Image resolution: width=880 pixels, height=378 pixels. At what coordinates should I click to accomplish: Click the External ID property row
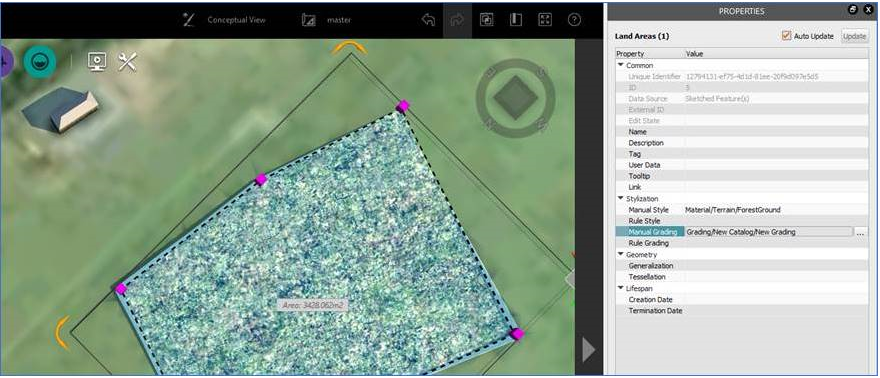point(742,109)
